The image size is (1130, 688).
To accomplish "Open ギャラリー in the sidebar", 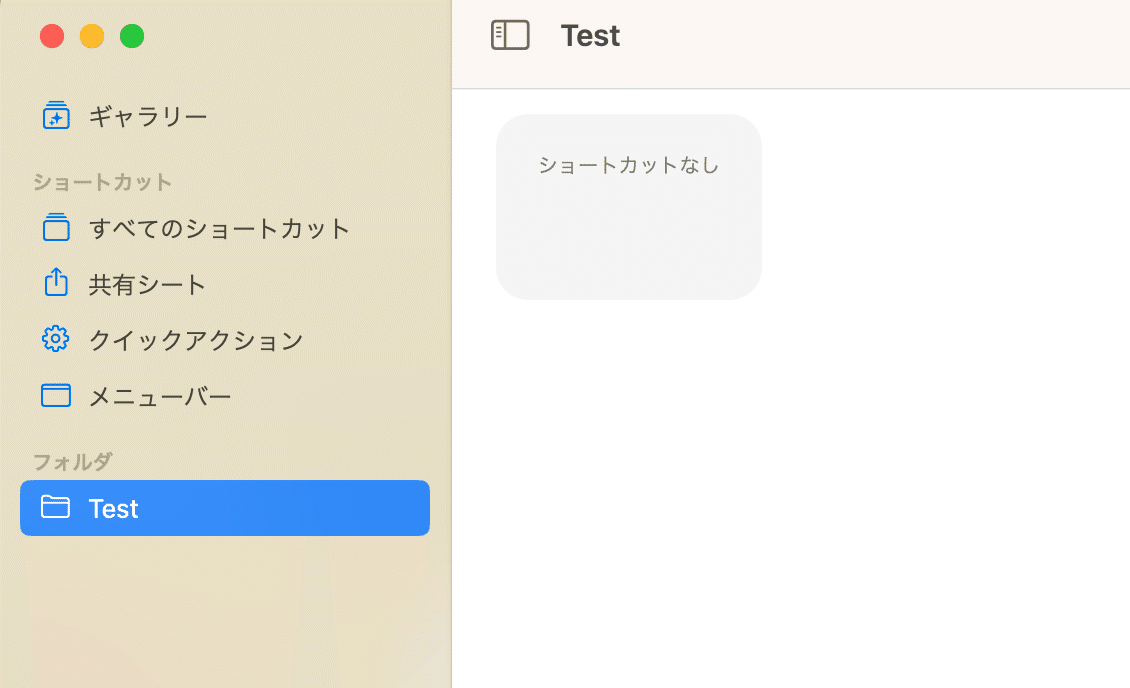I will (225, 116).
